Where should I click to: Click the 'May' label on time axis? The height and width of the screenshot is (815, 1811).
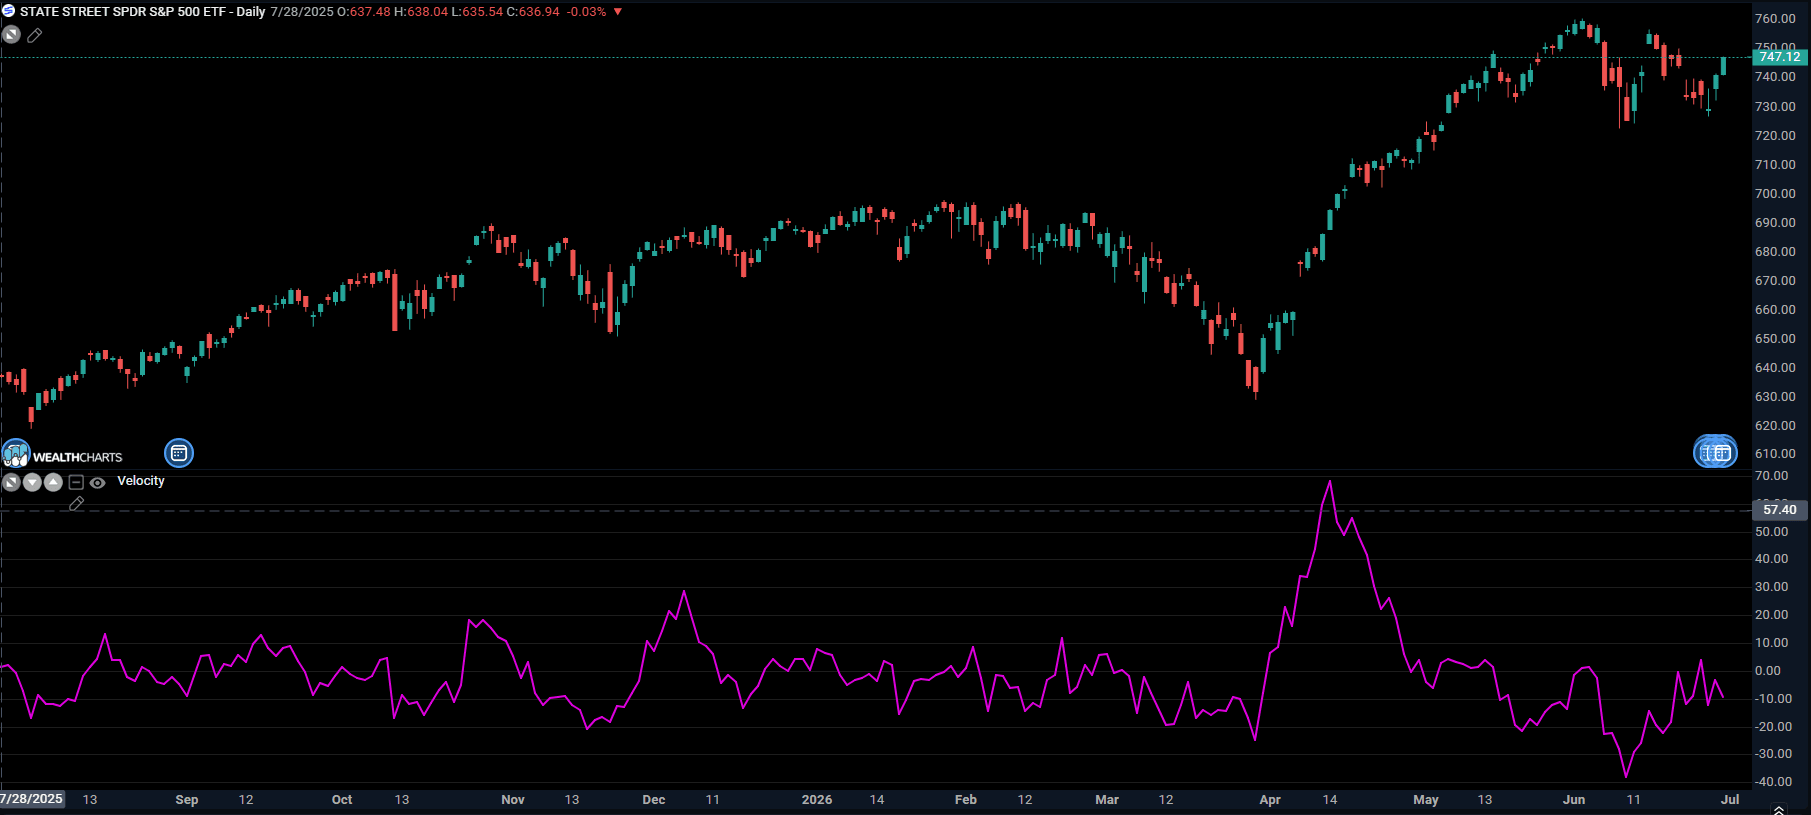(1426, 800)
